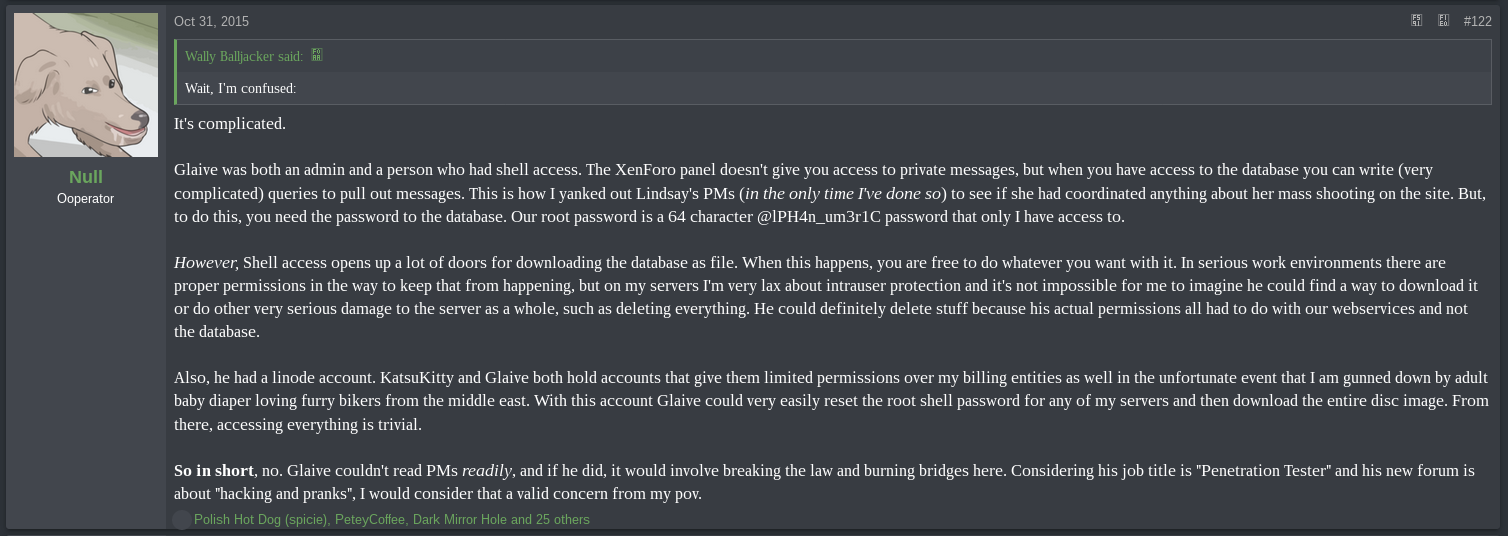Viewport: 1508px width, 536px height.
Task: Click the share glyph icon left of bookmark
Action: tap(1416, 20)
